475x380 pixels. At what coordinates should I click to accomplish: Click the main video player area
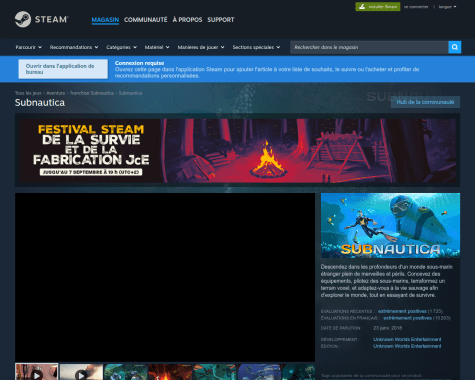click(x=165, y=277)
